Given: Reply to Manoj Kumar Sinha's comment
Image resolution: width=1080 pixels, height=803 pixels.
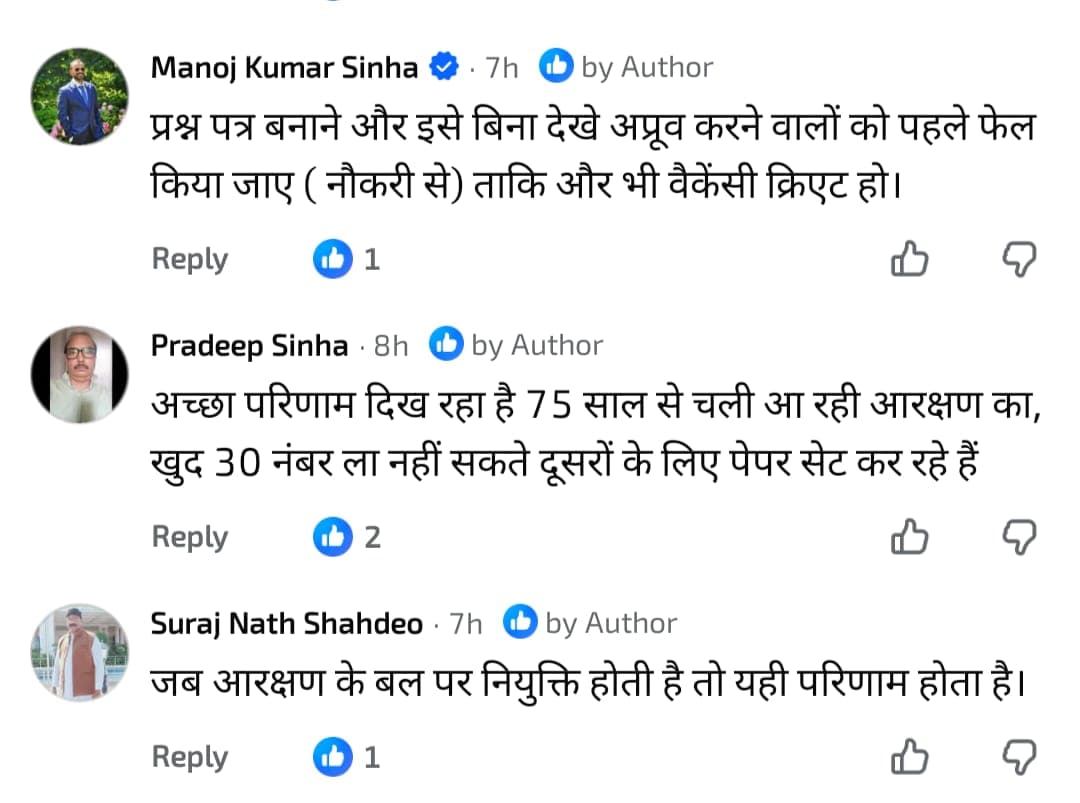Looking at the screenshot, I should click(190, 260).
